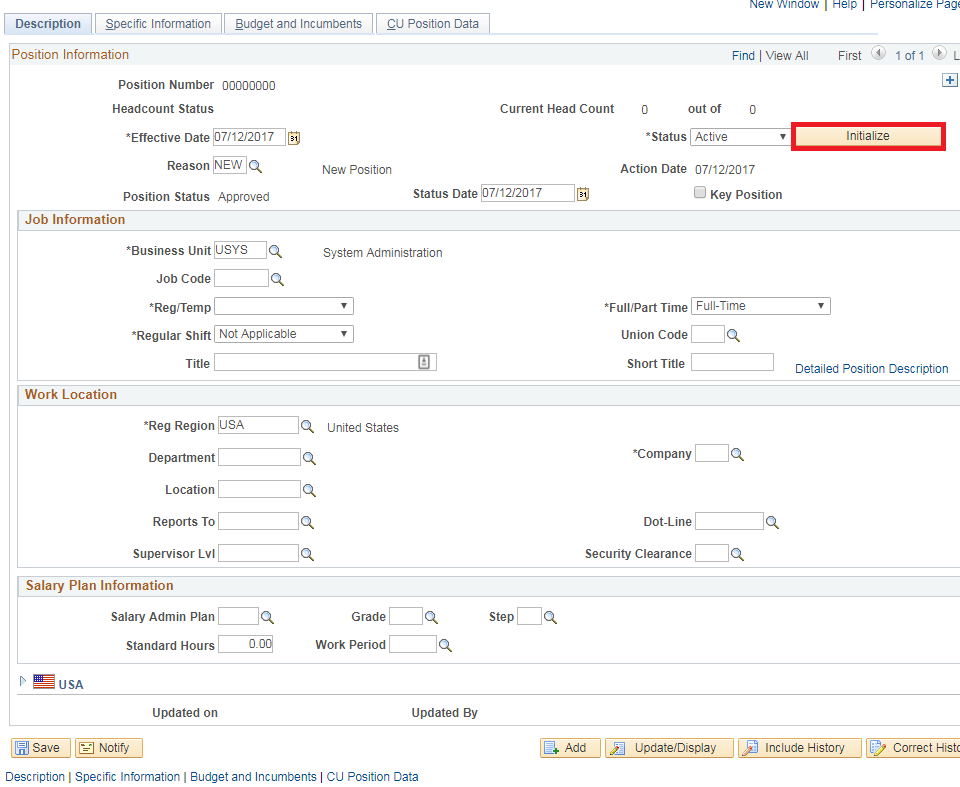Click the Initialize button
This screenshot has height=787, width=960.
[x=868, y=136]
